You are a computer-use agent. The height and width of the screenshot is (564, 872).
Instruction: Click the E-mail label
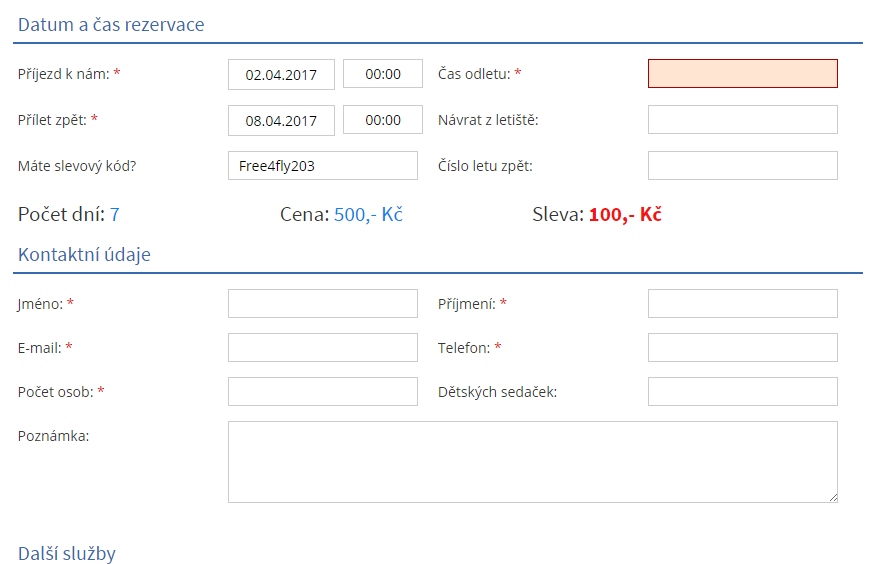coord(45,348)
